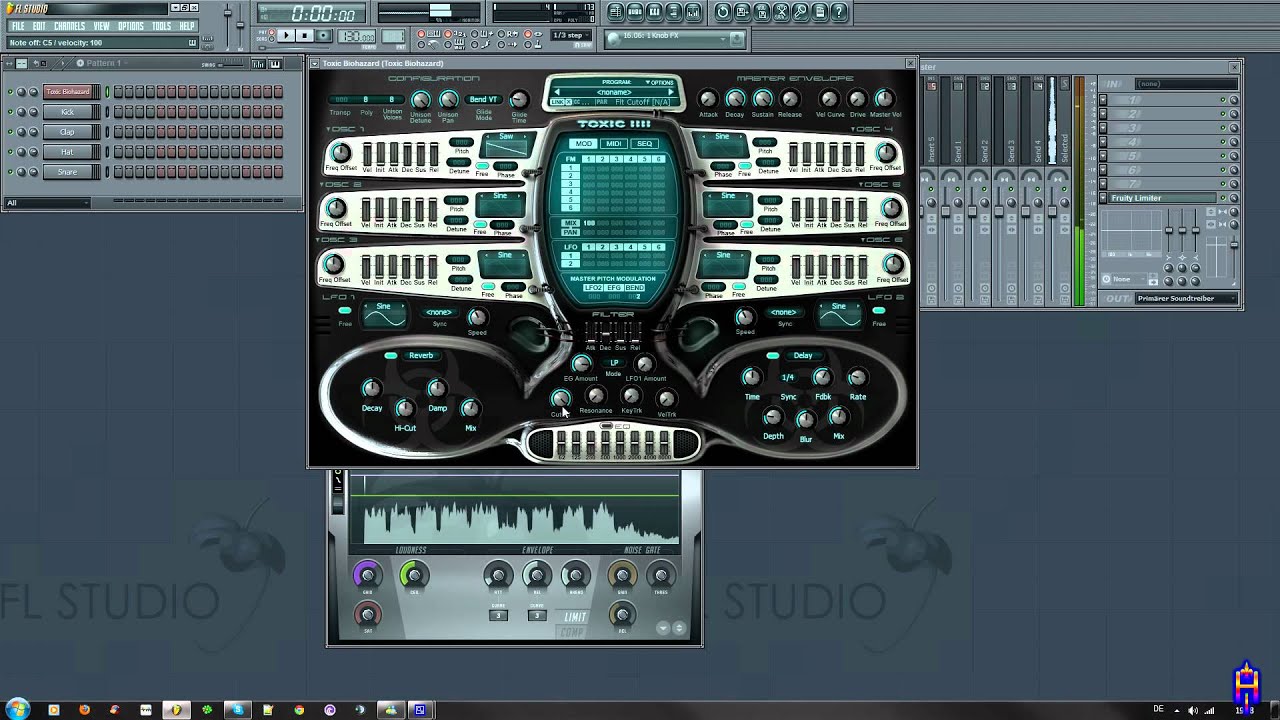Open the playlist view icon
This screenshot has height=720, width=1280.
click(615, 12)
